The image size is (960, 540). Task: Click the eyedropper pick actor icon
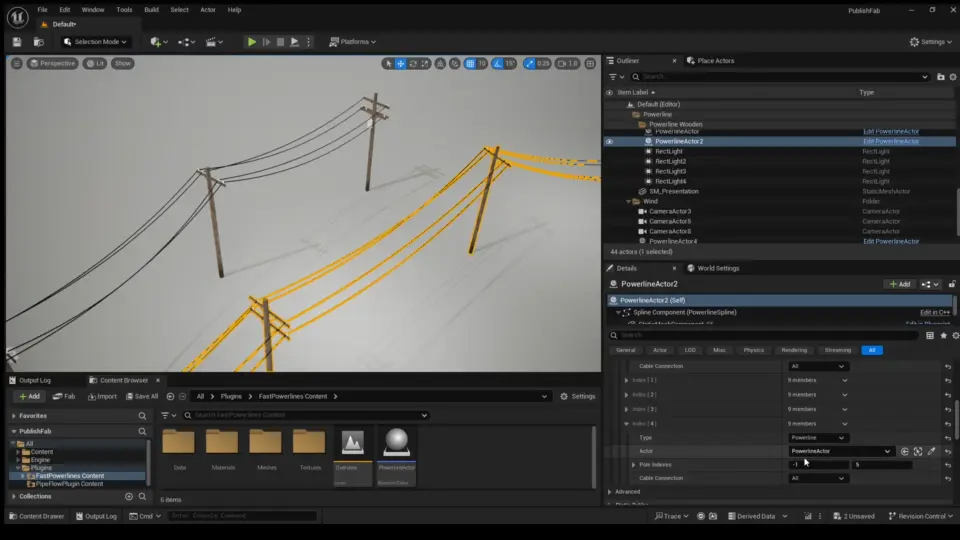[932, 451]
